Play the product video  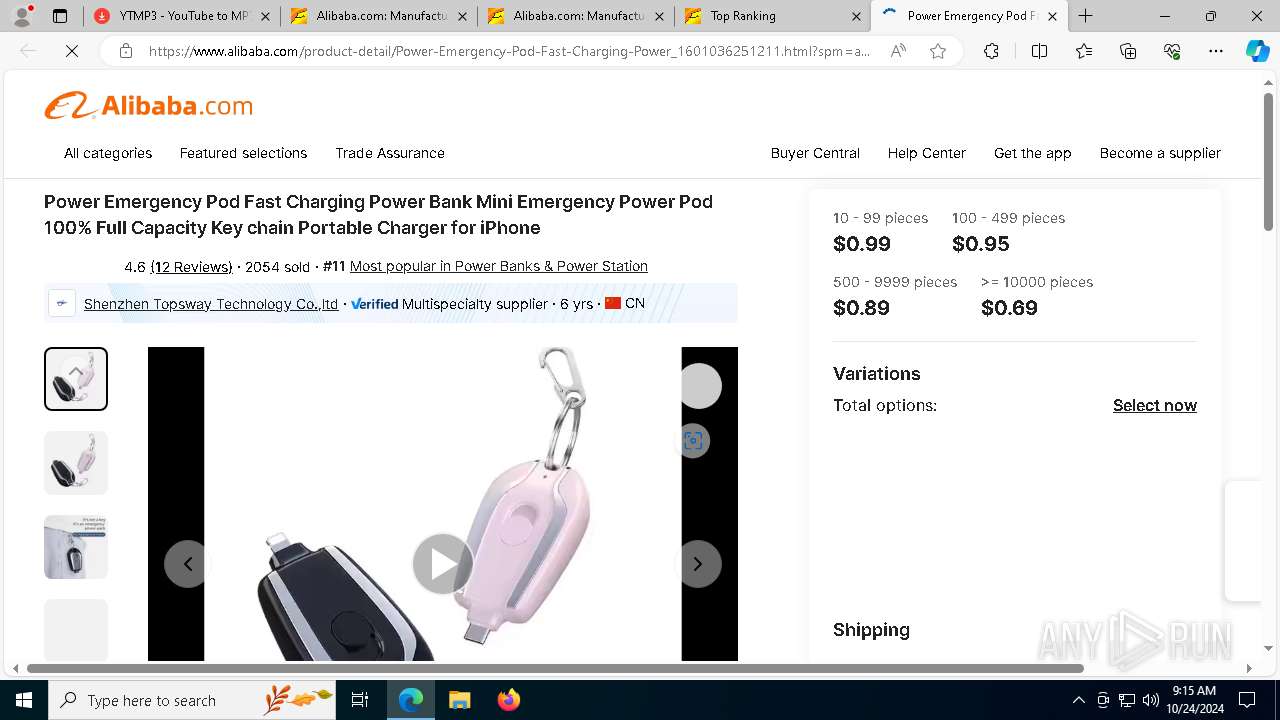[442, 564]
